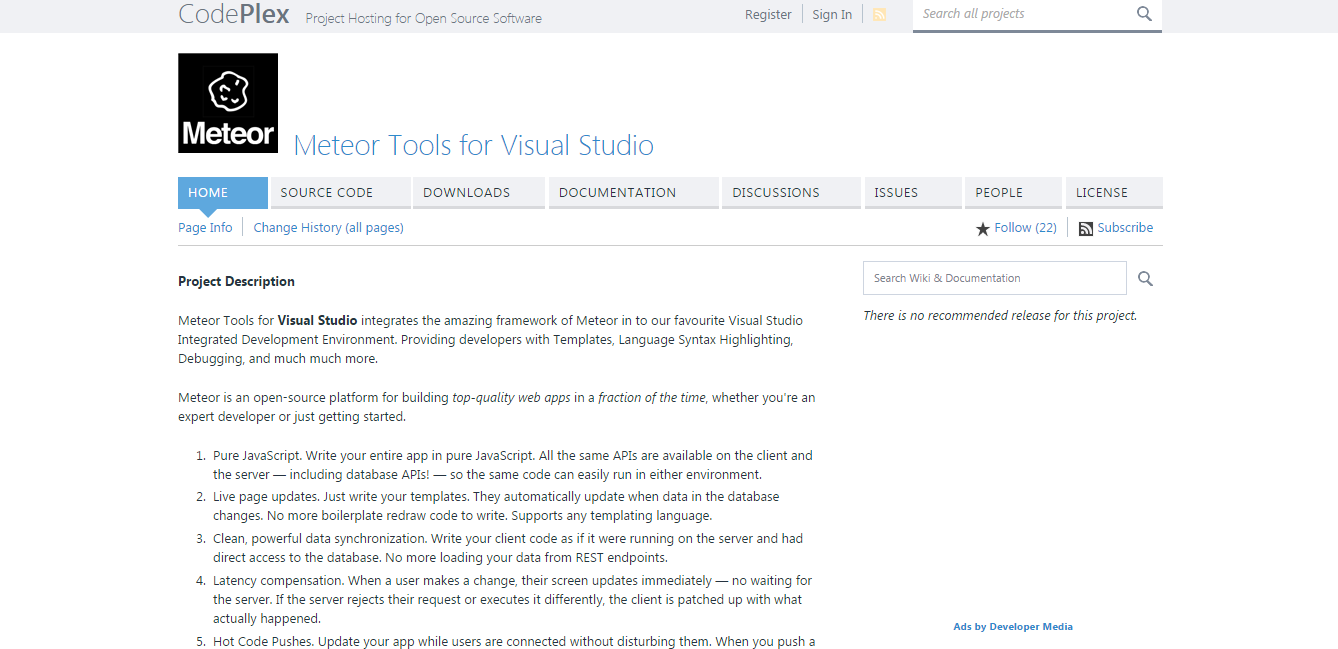The image size is (1338, 649).
Task: Show the LICENSE tab
Action: tap(1114, 192)
